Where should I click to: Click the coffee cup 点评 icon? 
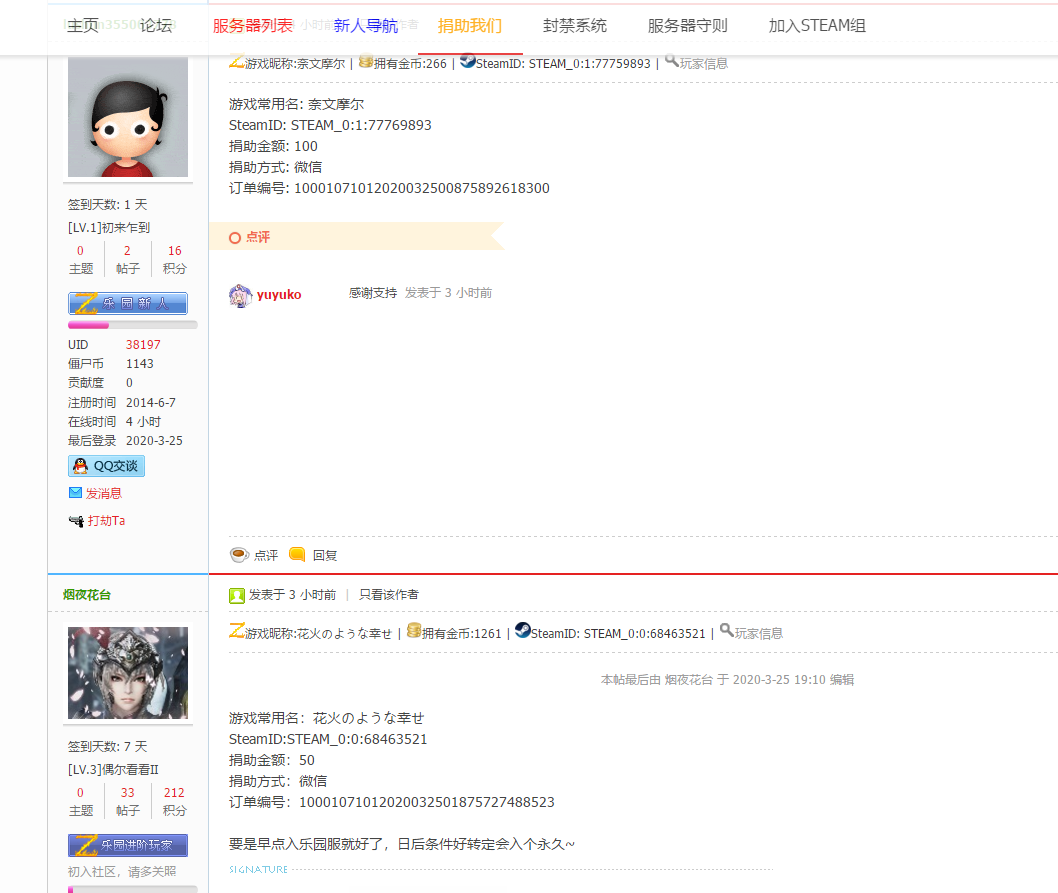pos(237,554)
